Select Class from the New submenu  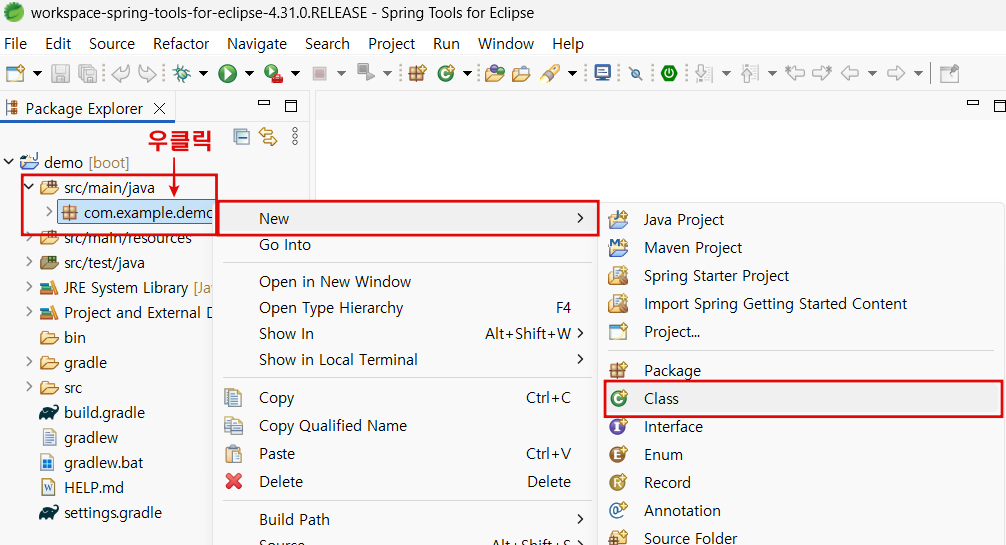pos(661,398)
